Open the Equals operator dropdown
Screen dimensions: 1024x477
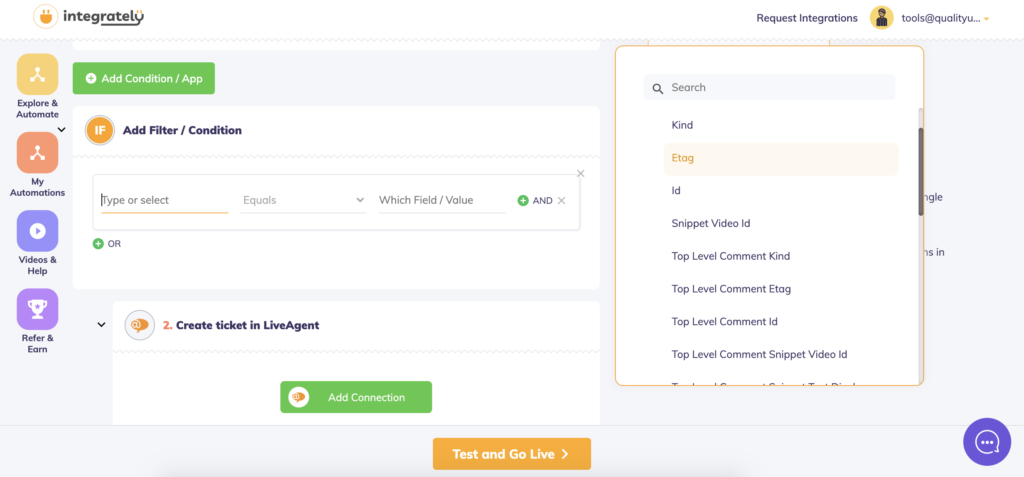tap(304, 201)
